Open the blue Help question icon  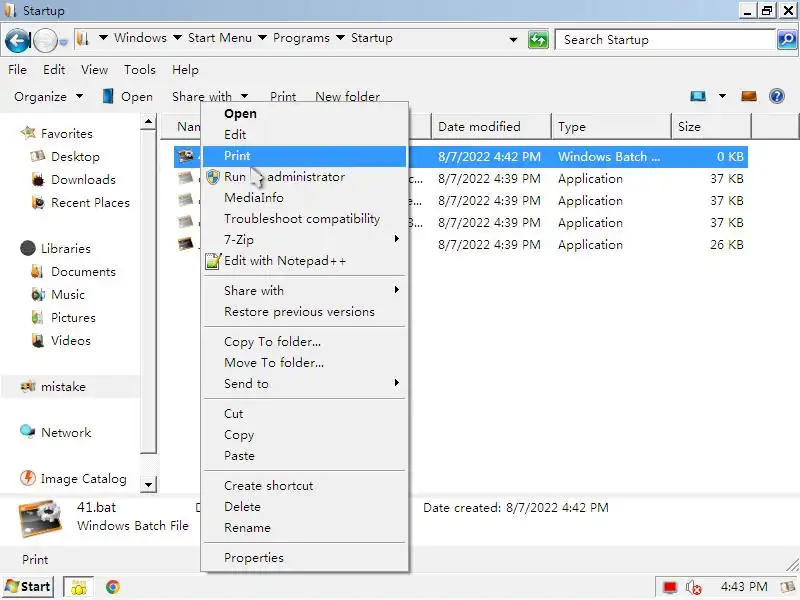(x=777, y=96)
